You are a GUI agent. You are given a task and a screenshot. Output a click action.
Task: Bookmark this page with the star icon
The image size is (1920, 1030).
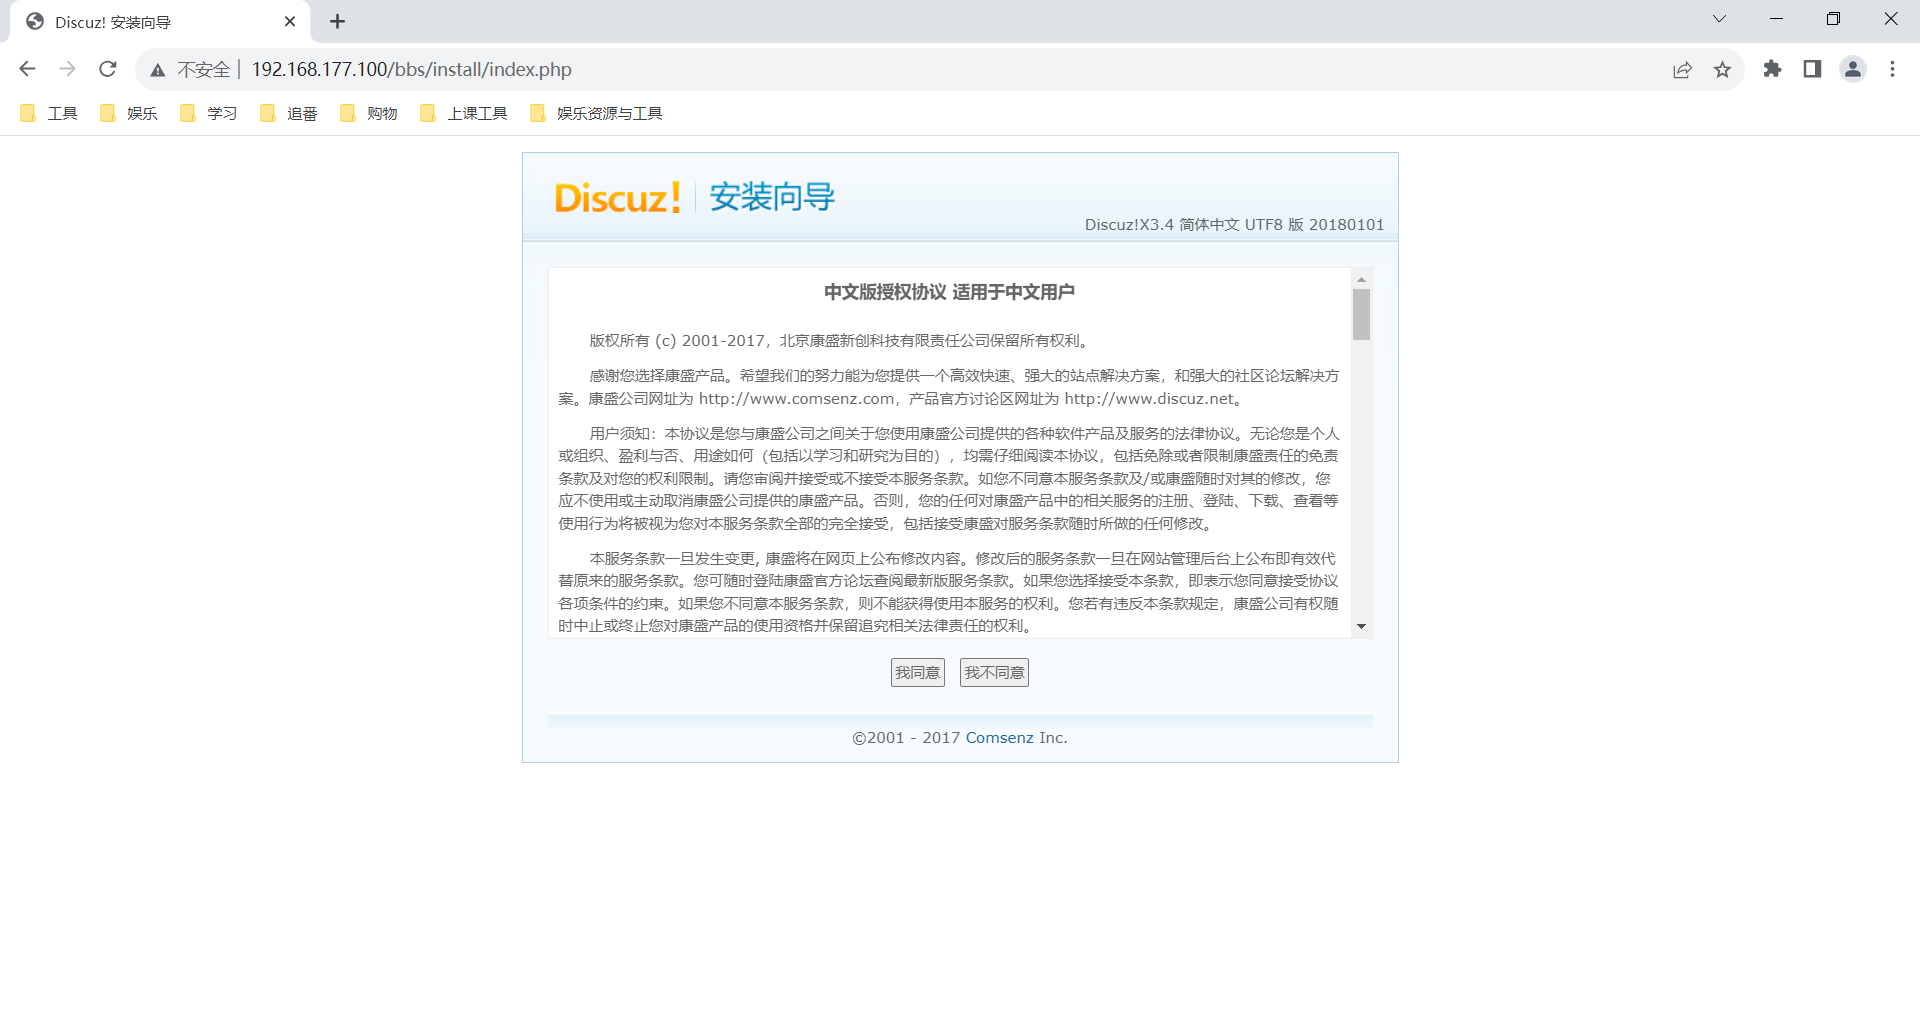(x=1722, y=69)
